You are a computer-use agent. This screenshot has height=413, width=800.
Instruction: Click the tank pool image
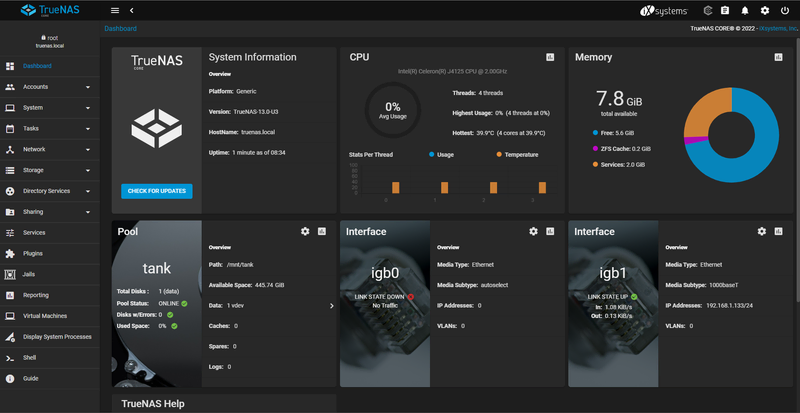click(157, 304)
